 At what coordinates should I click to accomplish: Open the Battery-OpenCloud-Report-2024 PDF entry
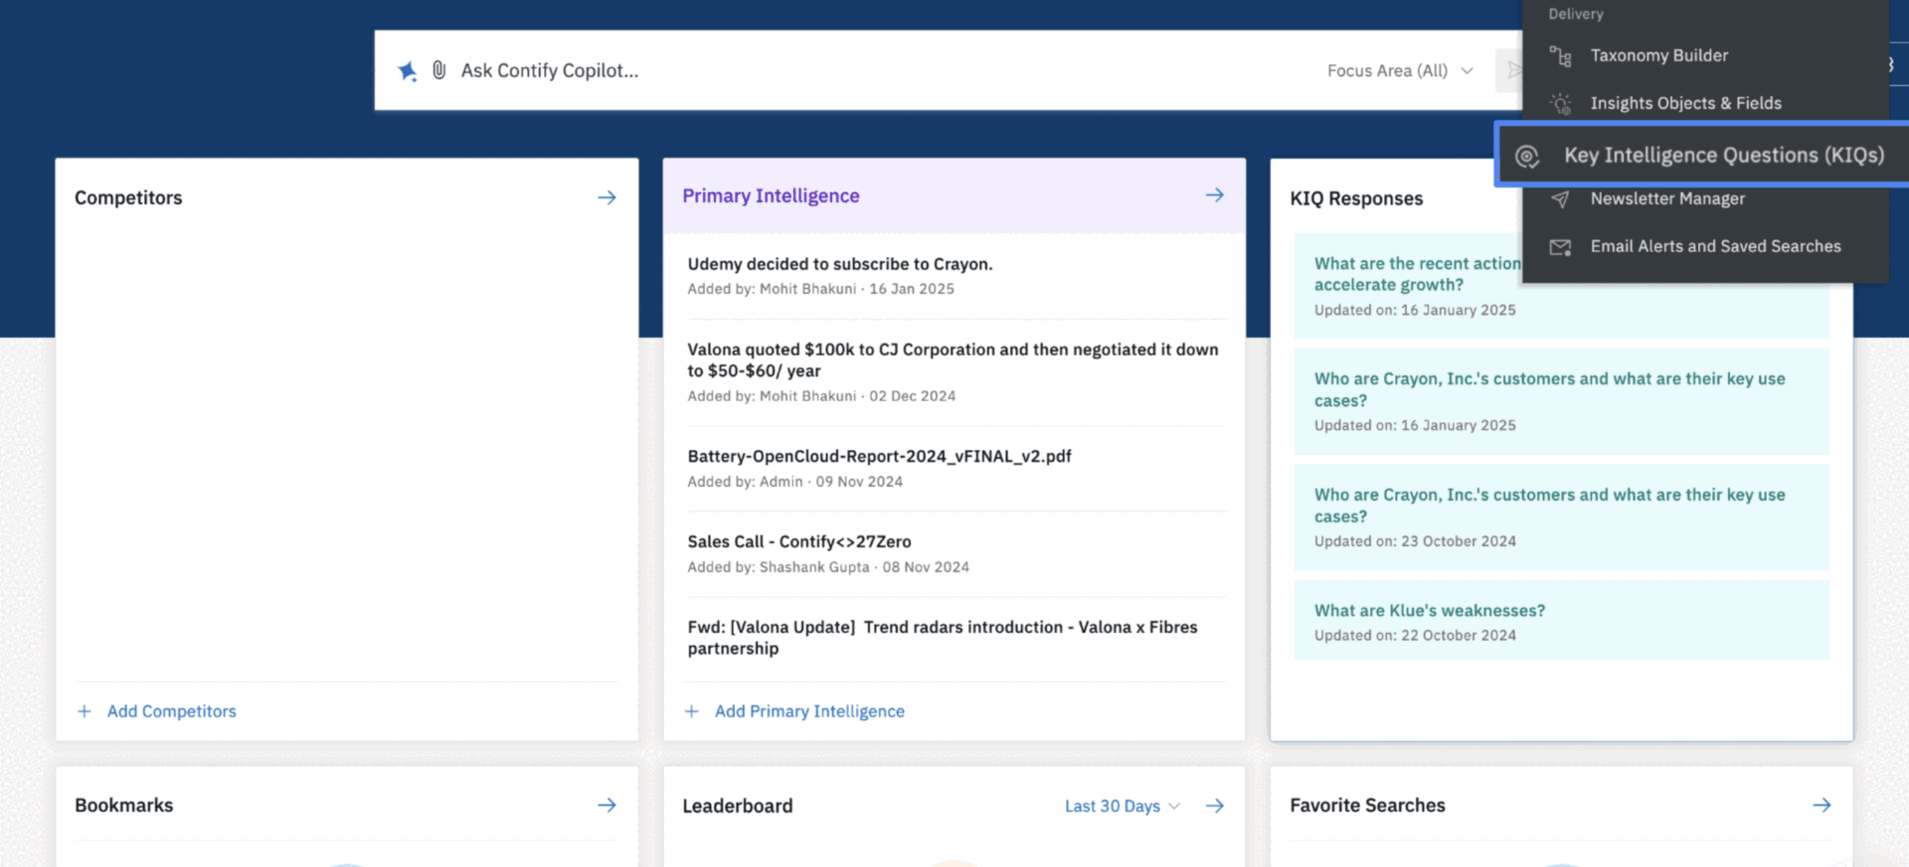pyautogui.click(x=878, y=456)
